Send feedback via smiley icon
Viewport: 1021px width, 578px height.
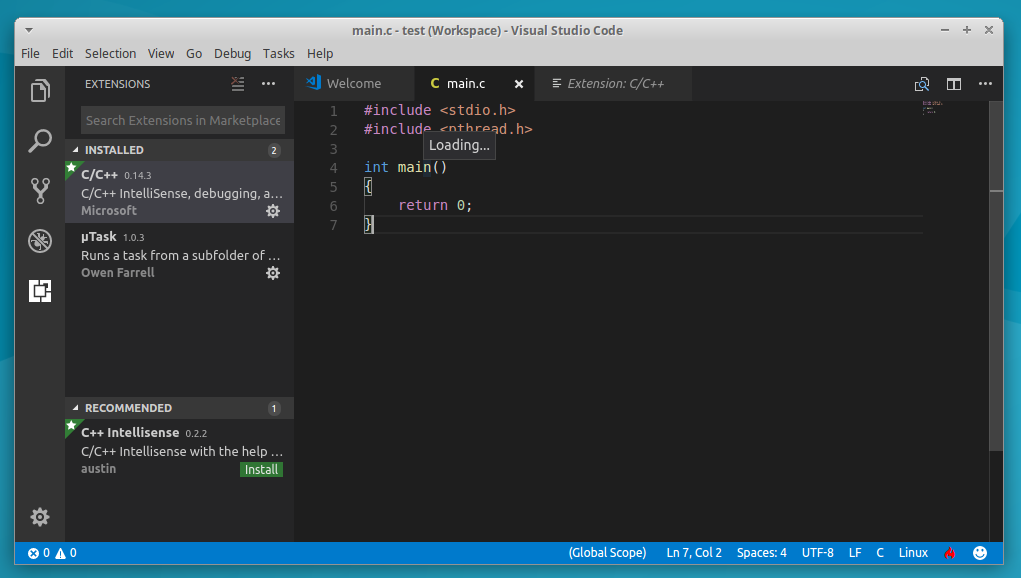[980, 553]
